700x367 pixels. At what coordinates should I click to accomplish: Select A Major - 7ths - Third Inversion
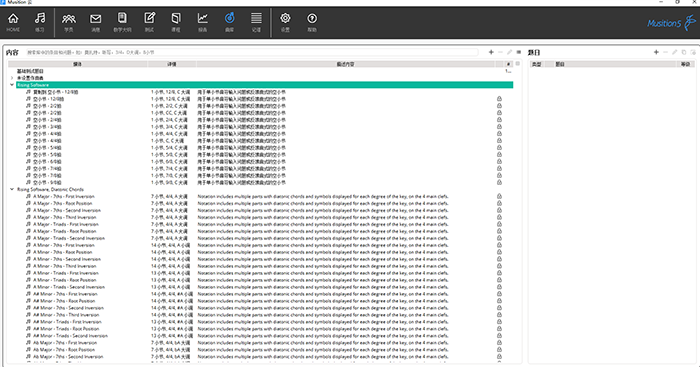pos(65,217)
